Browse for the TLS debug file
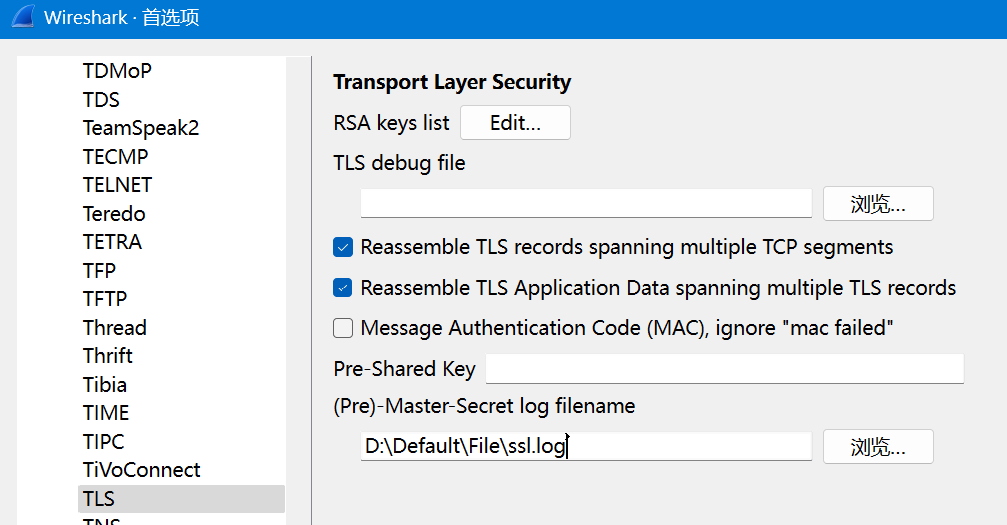 pos(877,204)
